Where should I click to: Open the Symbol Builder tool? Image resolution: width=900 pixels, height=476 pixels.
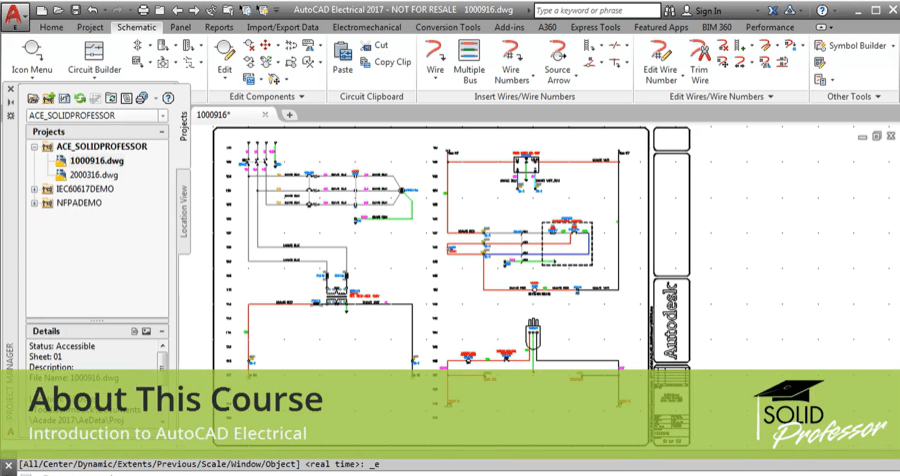pyautogui.click(x=851, y=45)
